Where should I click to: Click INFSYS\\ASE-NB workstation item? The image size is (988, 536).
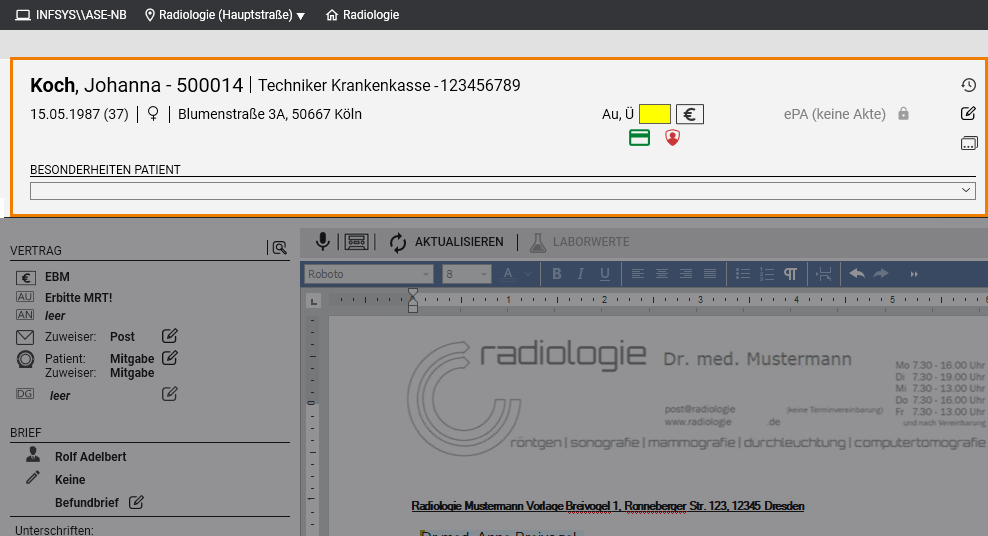point(70,15)
